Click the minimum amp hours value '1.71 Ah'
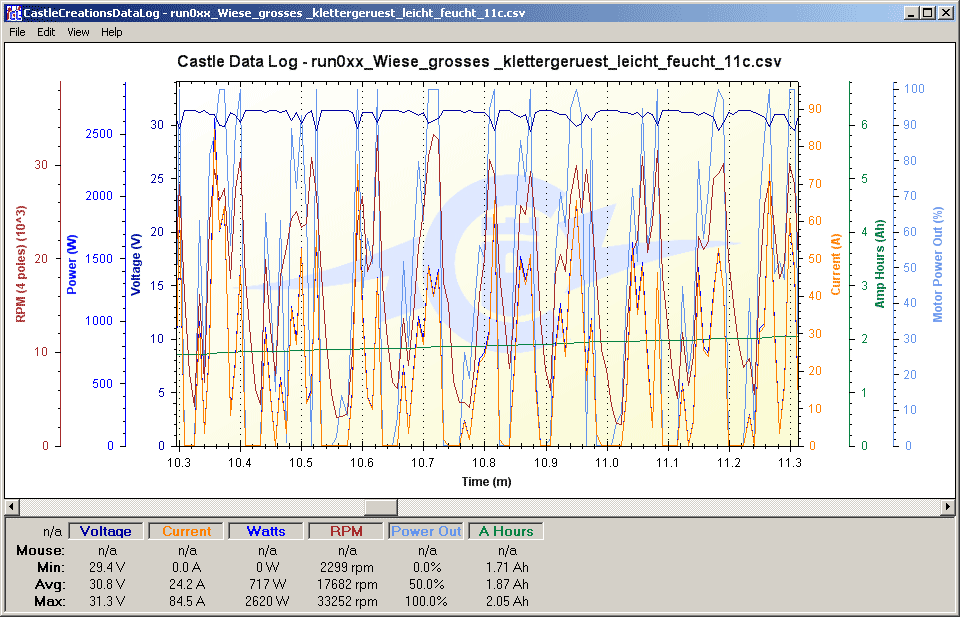Viewport: 960px width, 617px height. pos(507,567)
